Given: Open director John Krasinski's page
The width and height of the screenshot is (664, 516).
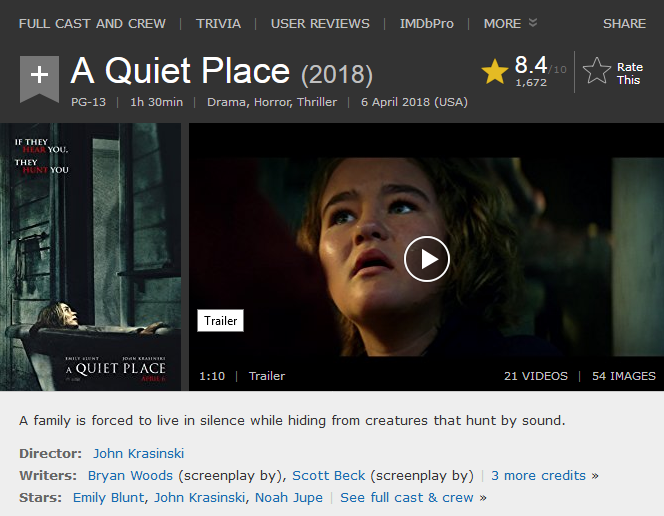Looking at the screenshot, I should (138, 453).
